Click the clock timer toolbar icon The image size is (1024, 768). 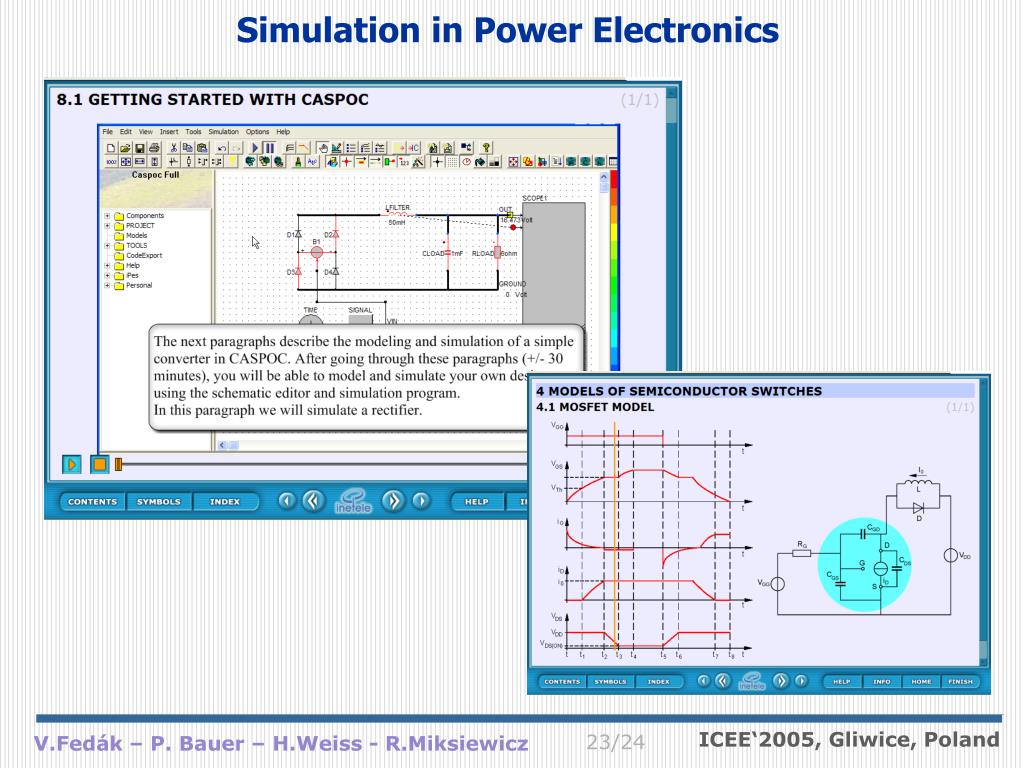pyautogui.click(x=466, y=161)
